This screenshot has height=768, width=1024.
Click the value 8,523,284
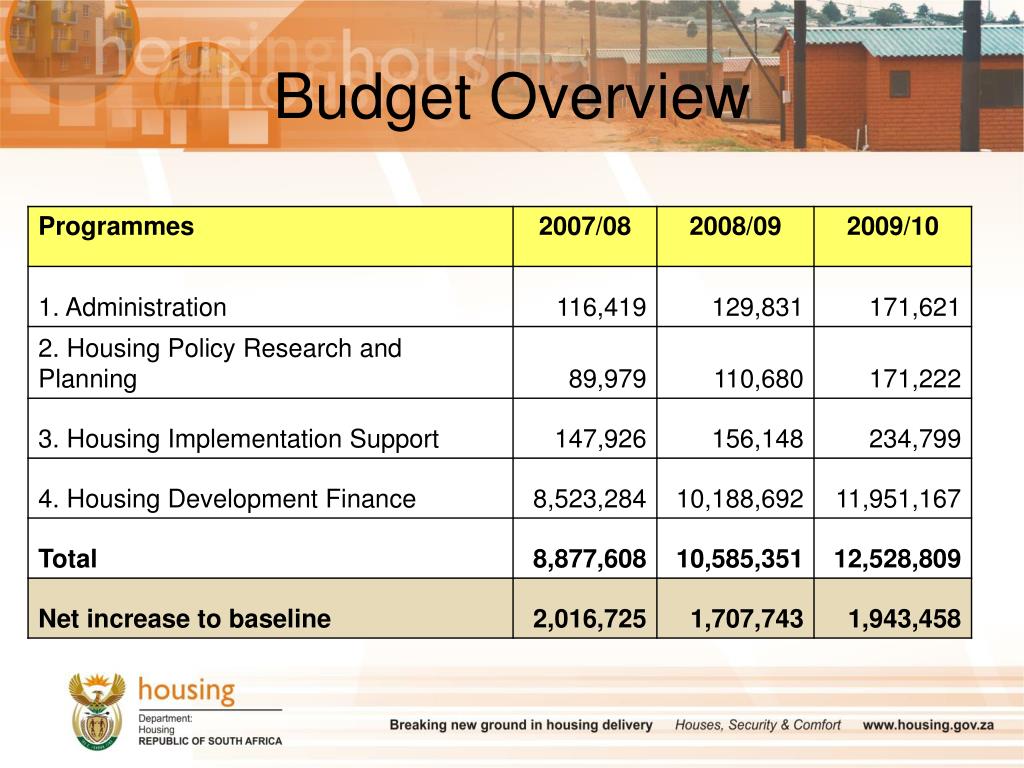pyautogui.click(x=590, y=500)
